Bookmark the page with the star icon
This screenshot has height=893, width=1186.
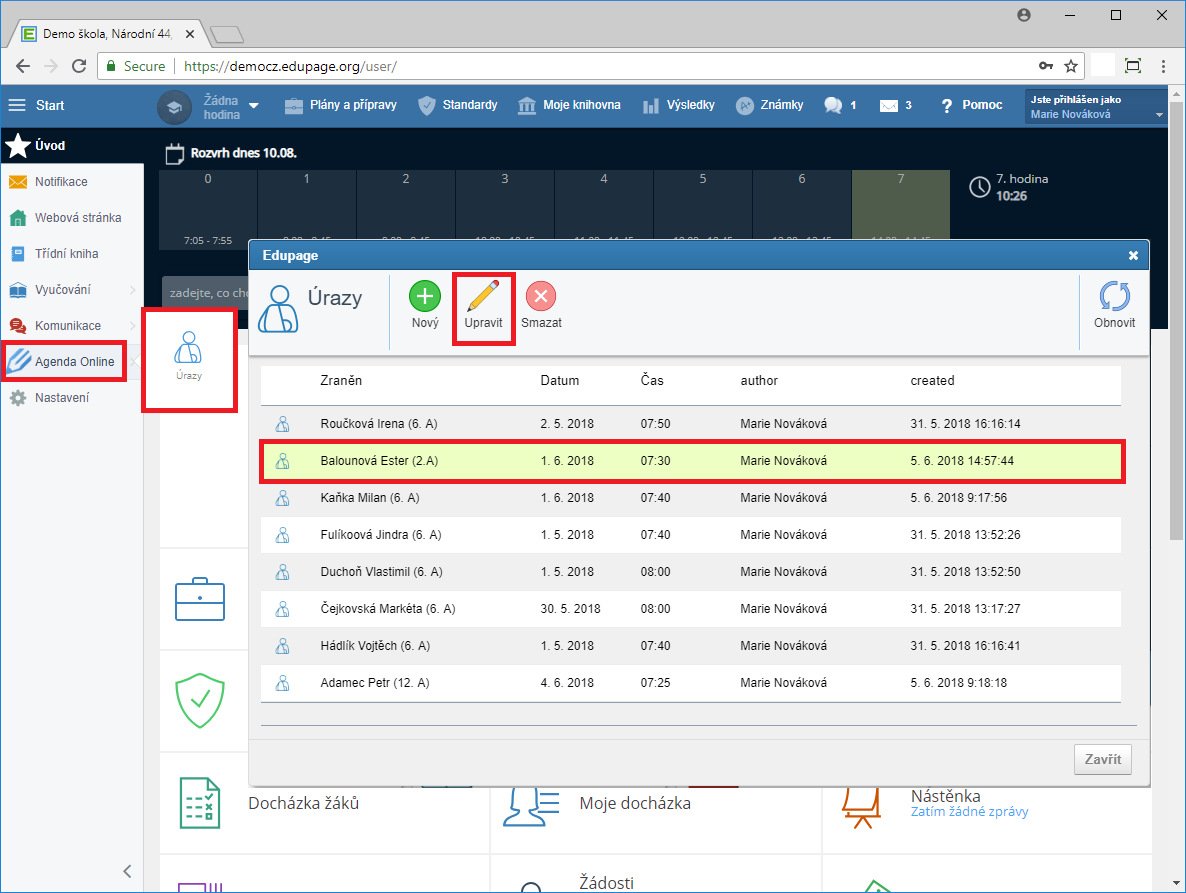(1071, 67)
